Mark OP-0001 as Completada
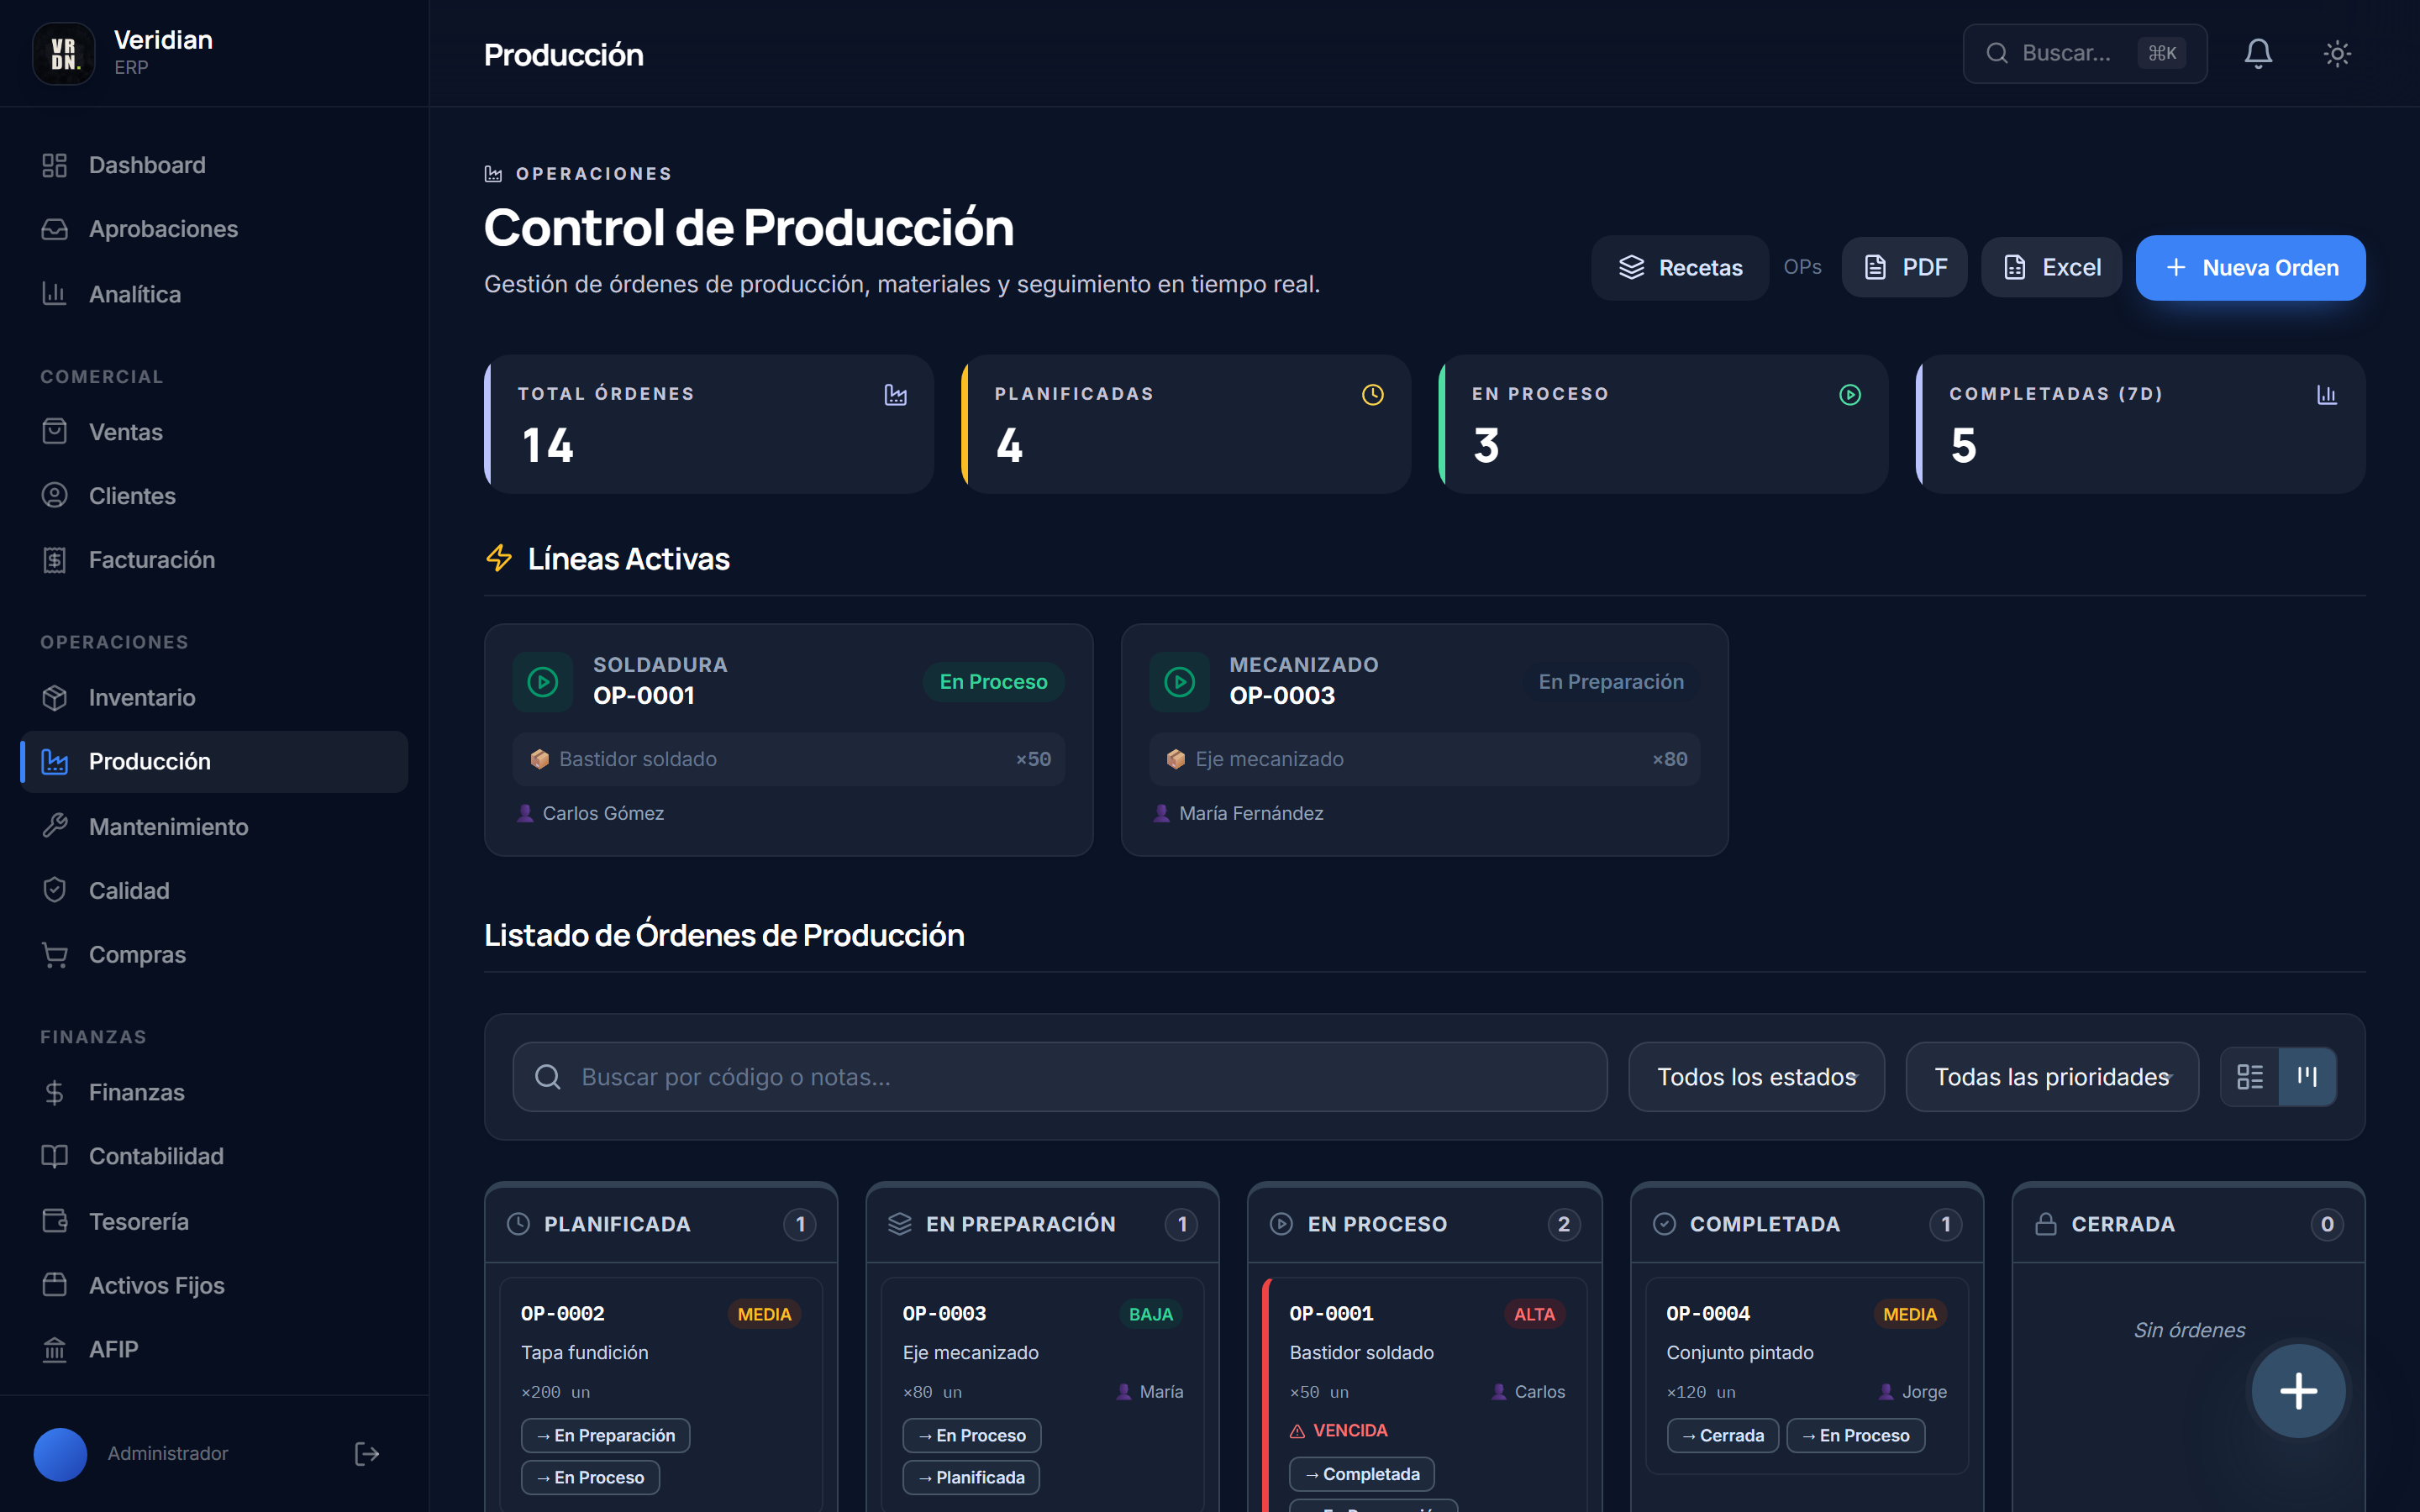This screenshot has height=1512, width=2420. click(1362, 1474)
